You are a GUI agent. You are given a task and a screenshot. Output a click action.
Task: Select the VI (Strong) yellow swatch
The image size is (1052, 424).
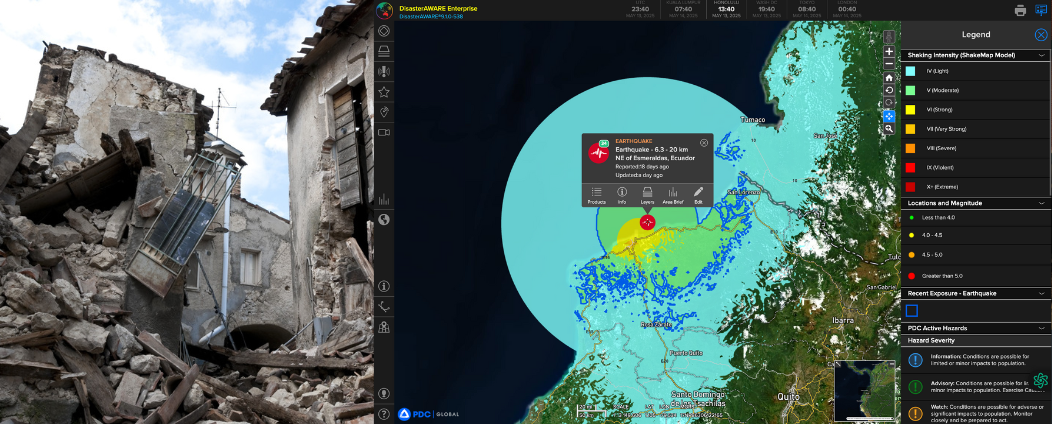pyautogui.click(x=911, y=109)
